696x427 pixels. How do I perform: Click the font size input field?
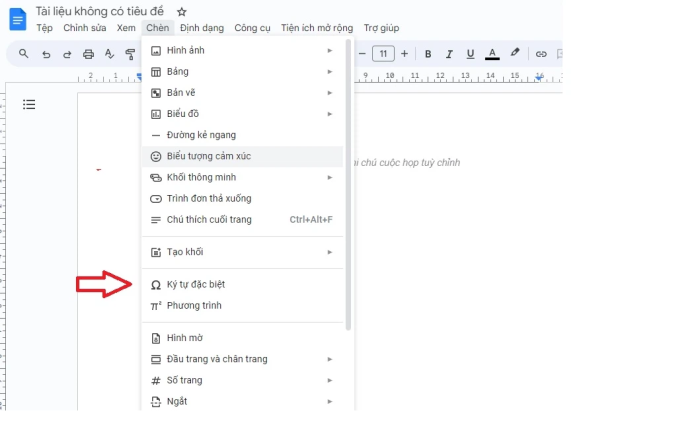coord(383,54)
